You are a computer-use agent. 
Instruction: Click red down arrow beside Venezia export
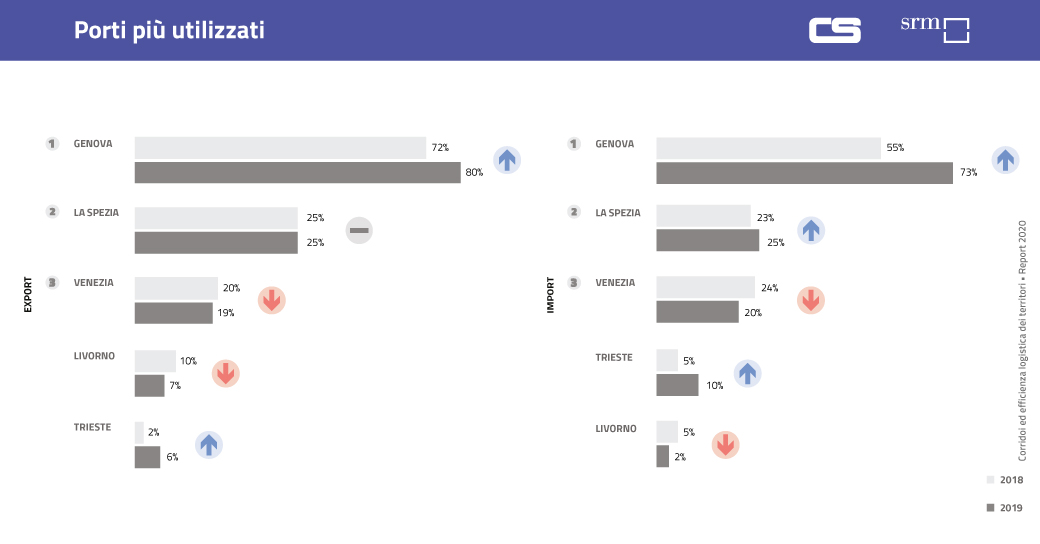click(272, 300)
